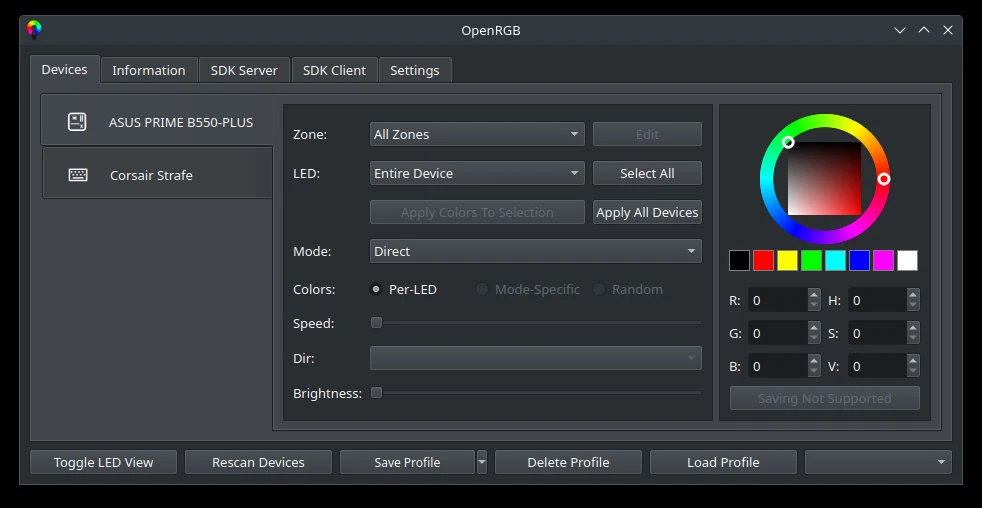Select the Per-LED colors radio button
This screenshot has width=982, height=508.
point(376,289)
